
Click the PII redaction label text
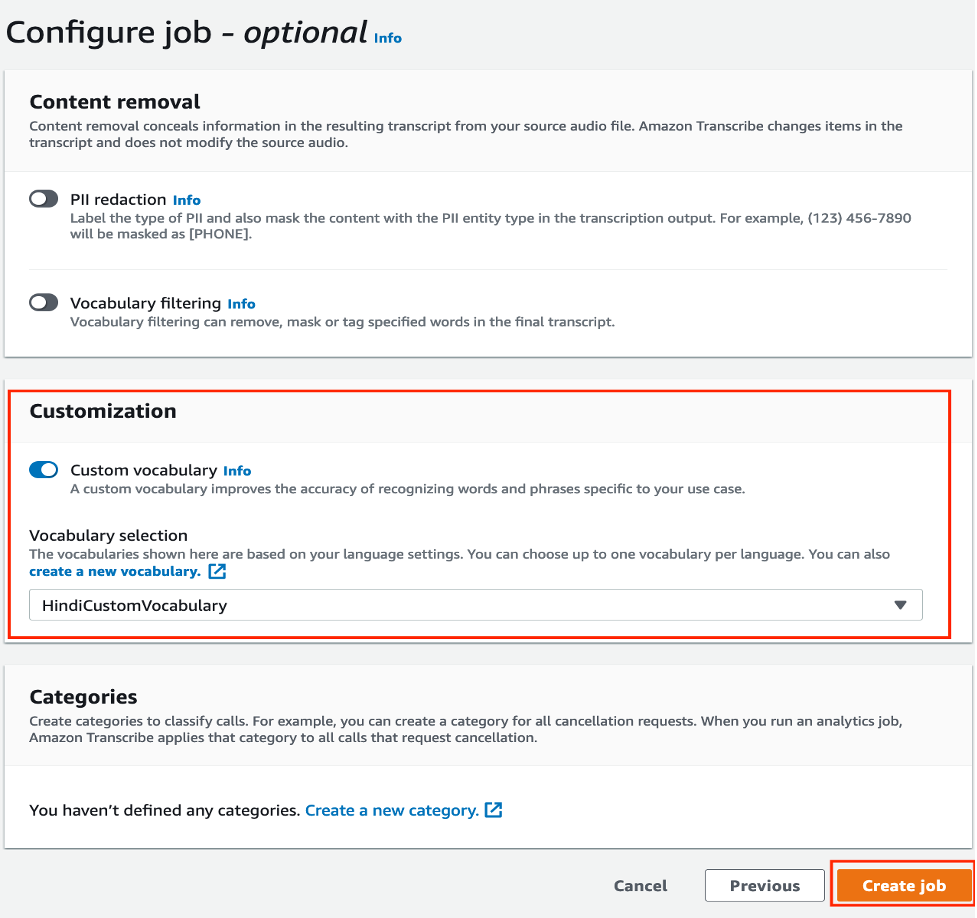(x=118, y=199)
